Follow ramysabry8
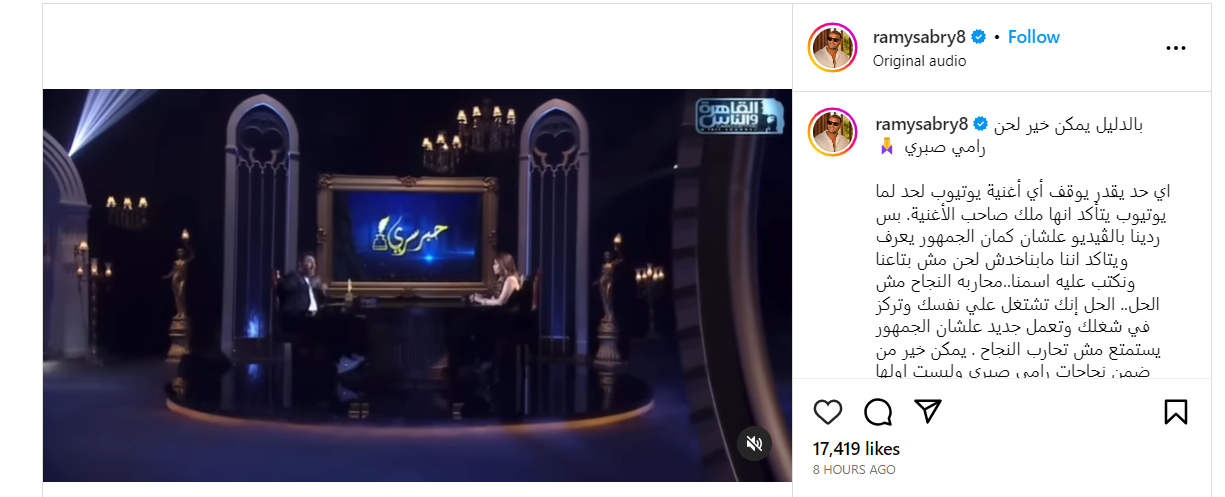Screen dimensions: 1225x497 [1033, 37]
